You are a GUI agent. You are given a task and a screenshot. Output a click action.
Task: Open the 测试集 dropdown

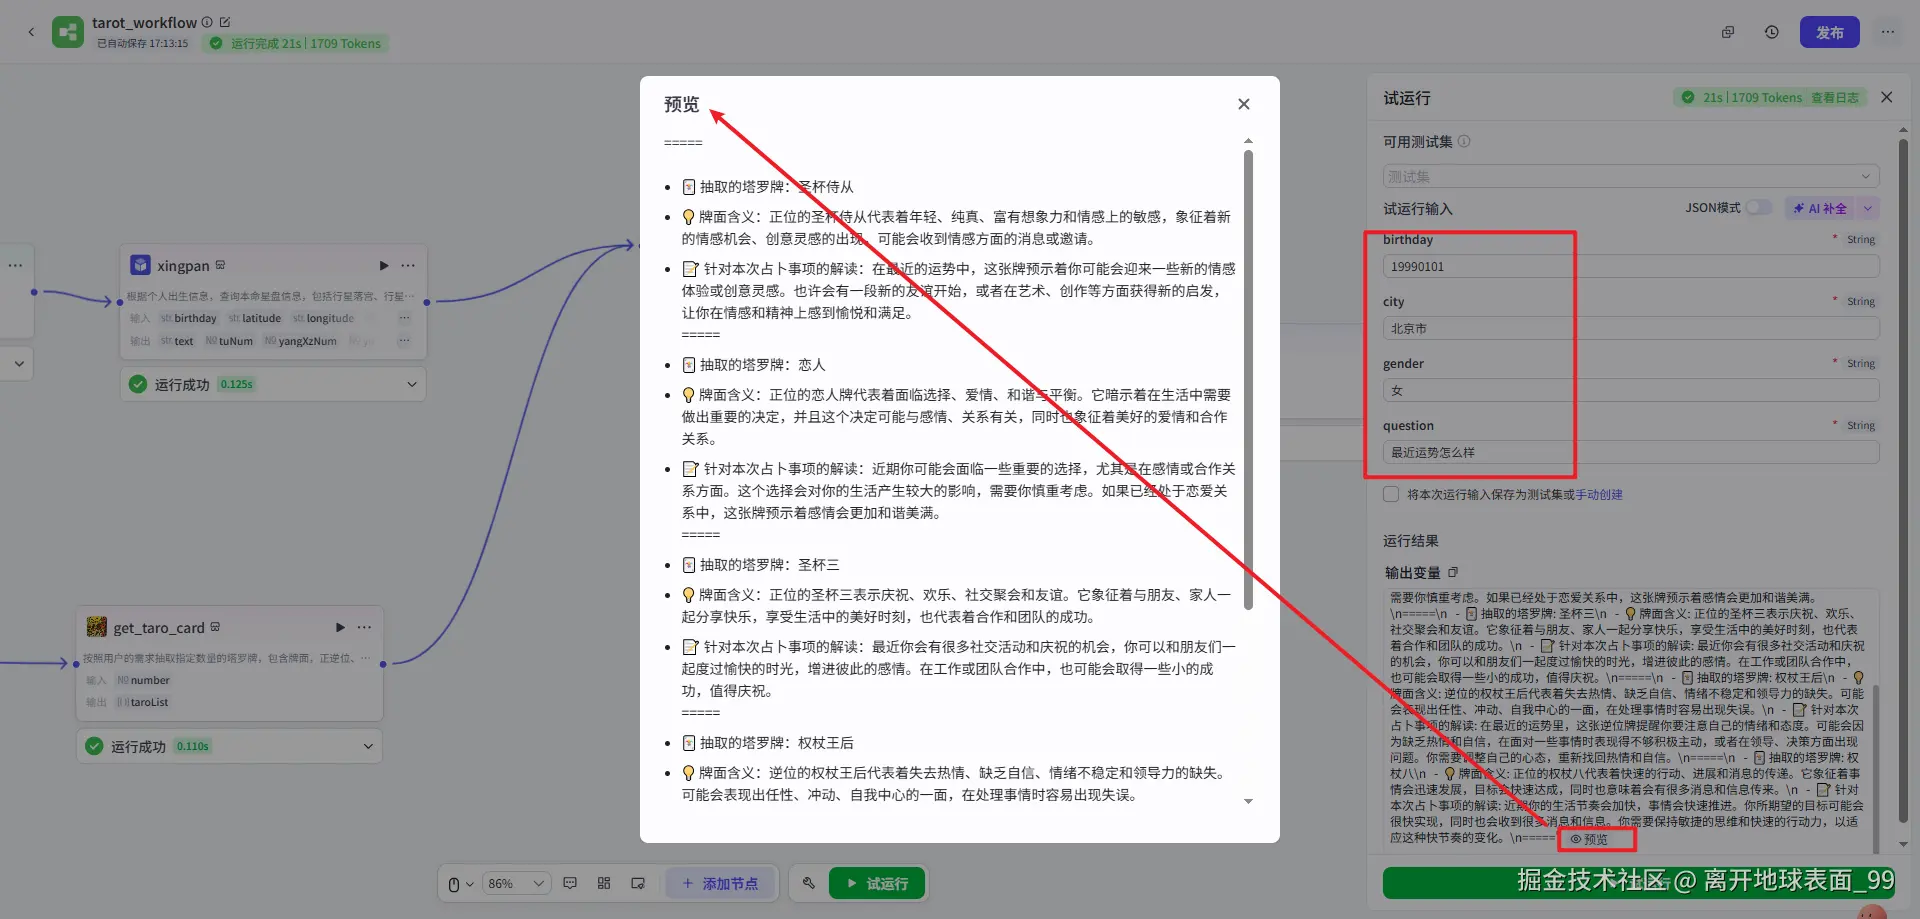click(x=1630, y=176)
